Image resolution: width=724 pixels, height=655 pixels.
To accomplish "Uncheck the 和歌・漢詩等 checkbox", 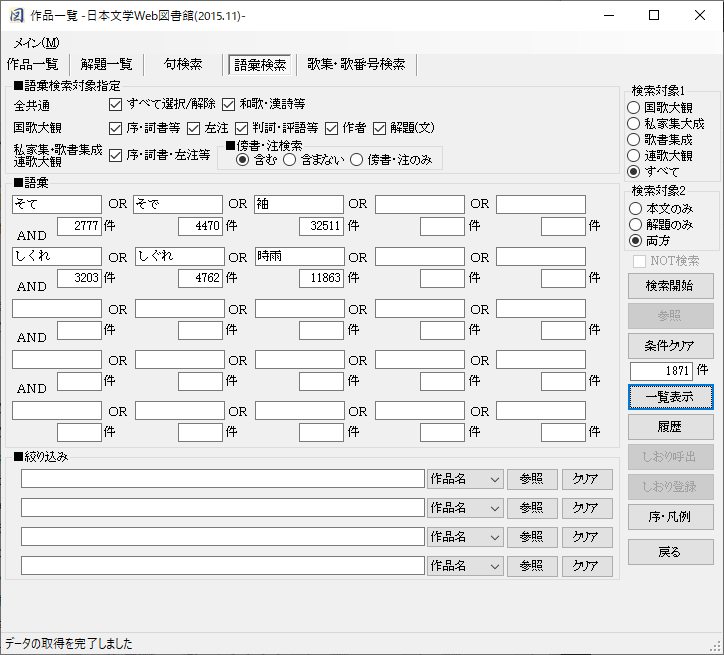I will click(229, 104).
